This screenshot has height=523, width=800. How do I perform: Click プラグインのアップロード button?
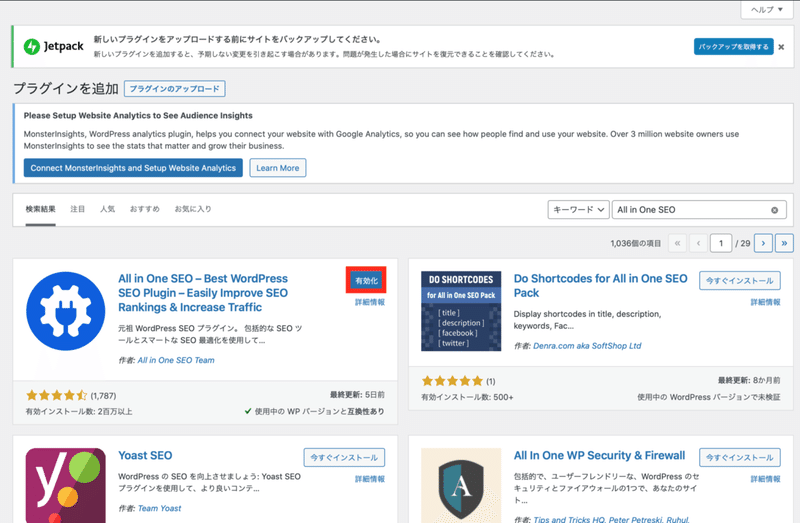(x=174, y=89)
